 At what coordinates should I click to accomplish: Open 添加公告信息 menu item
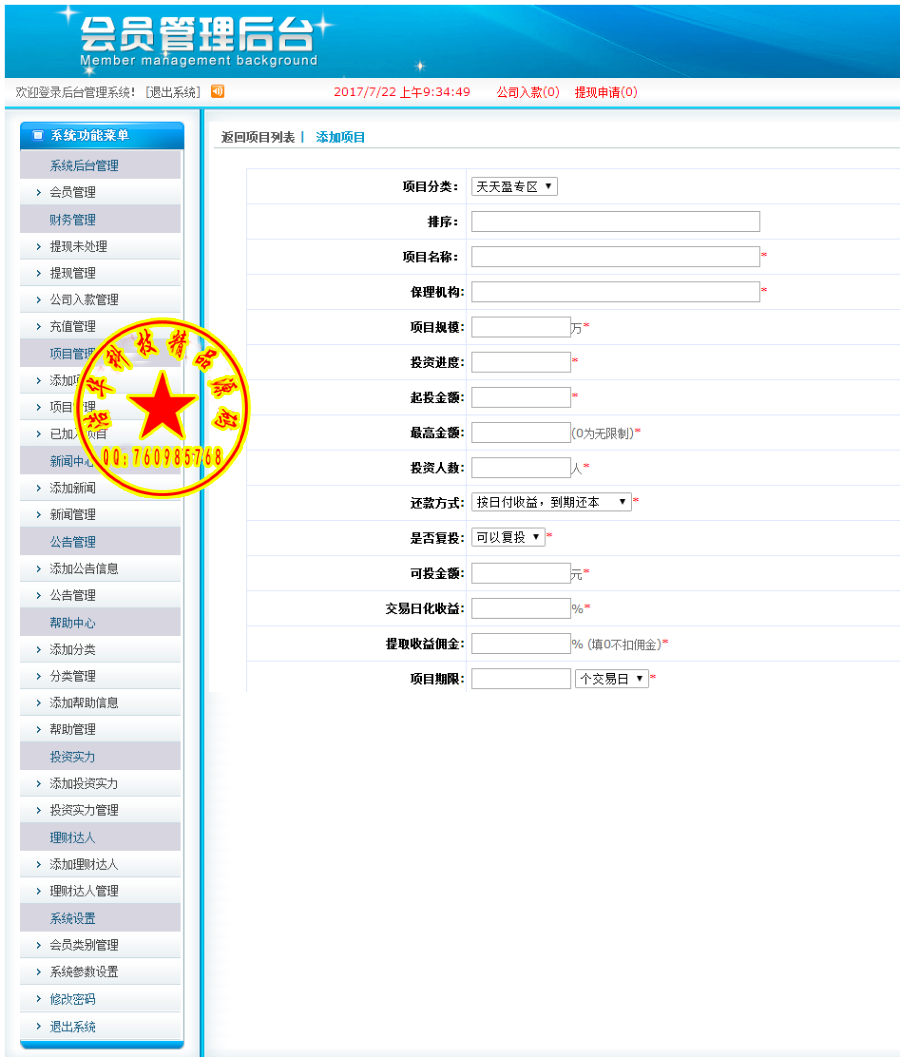84,568
